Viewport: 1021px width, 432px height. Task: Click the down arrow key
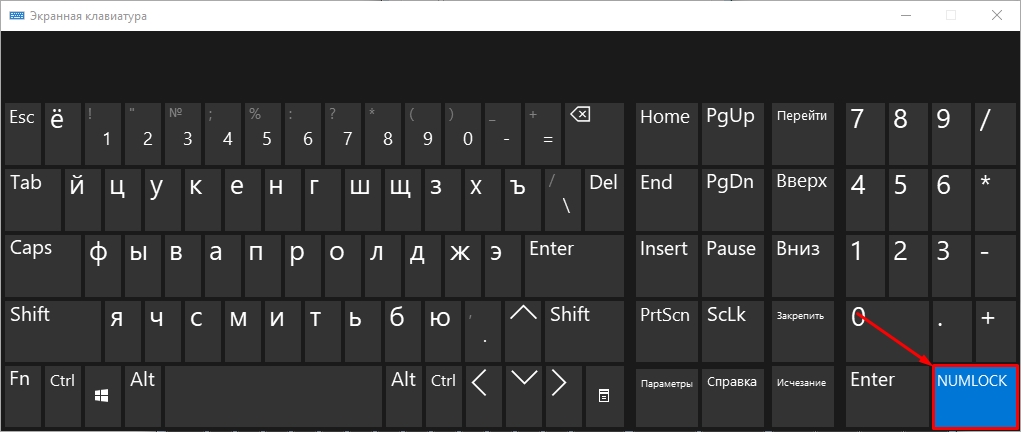coord(524,396)
